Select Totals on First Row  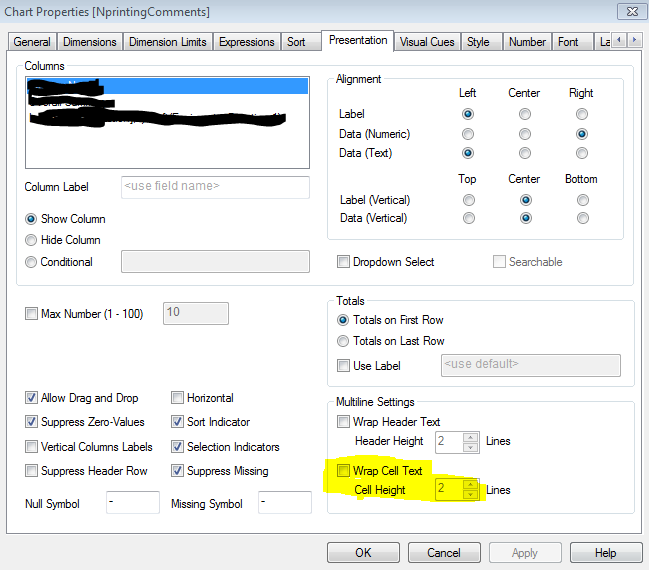coord(343,320)
